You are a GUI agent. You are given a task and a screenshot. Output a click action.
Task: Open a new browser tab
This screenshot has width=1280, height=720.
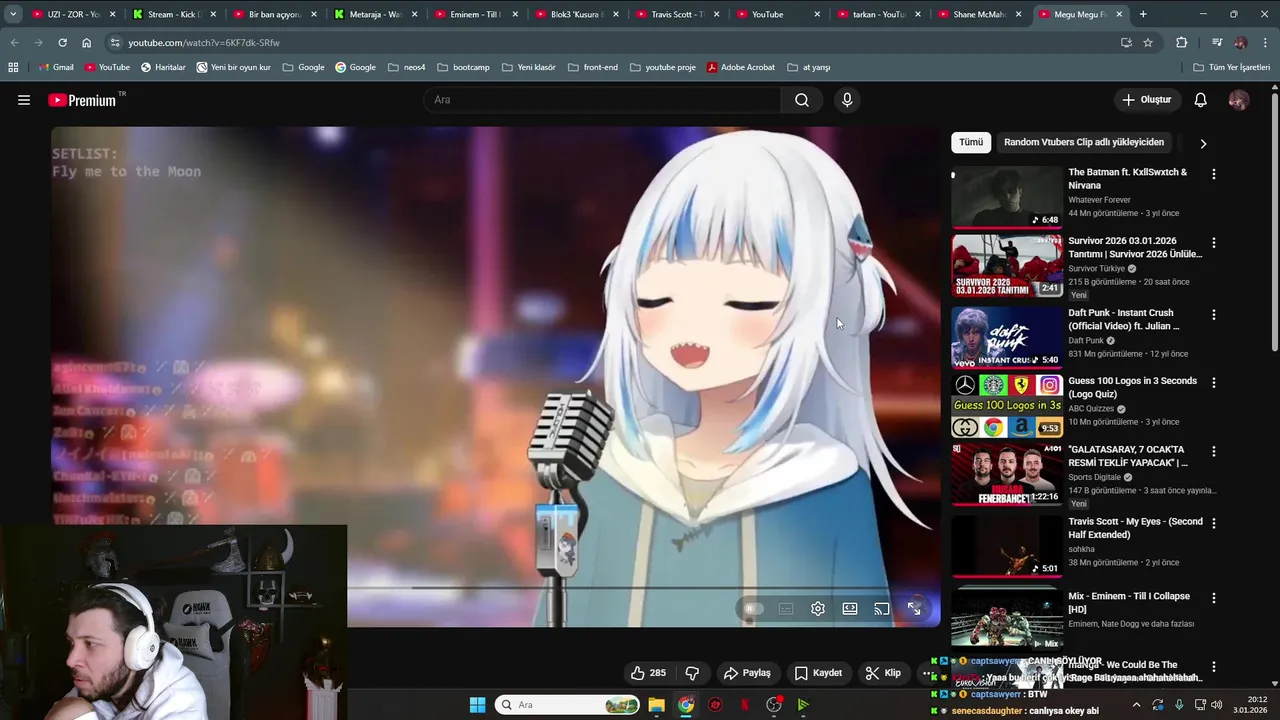(1143, 14)
